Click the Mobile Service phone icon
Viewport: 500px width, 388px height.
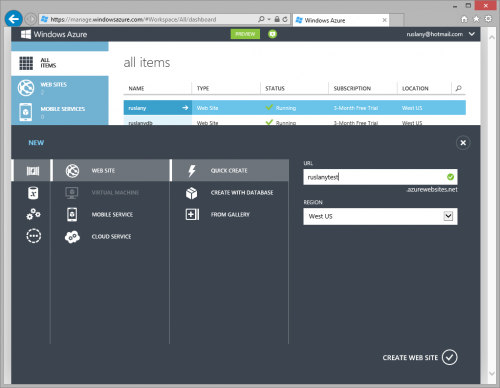72,215
